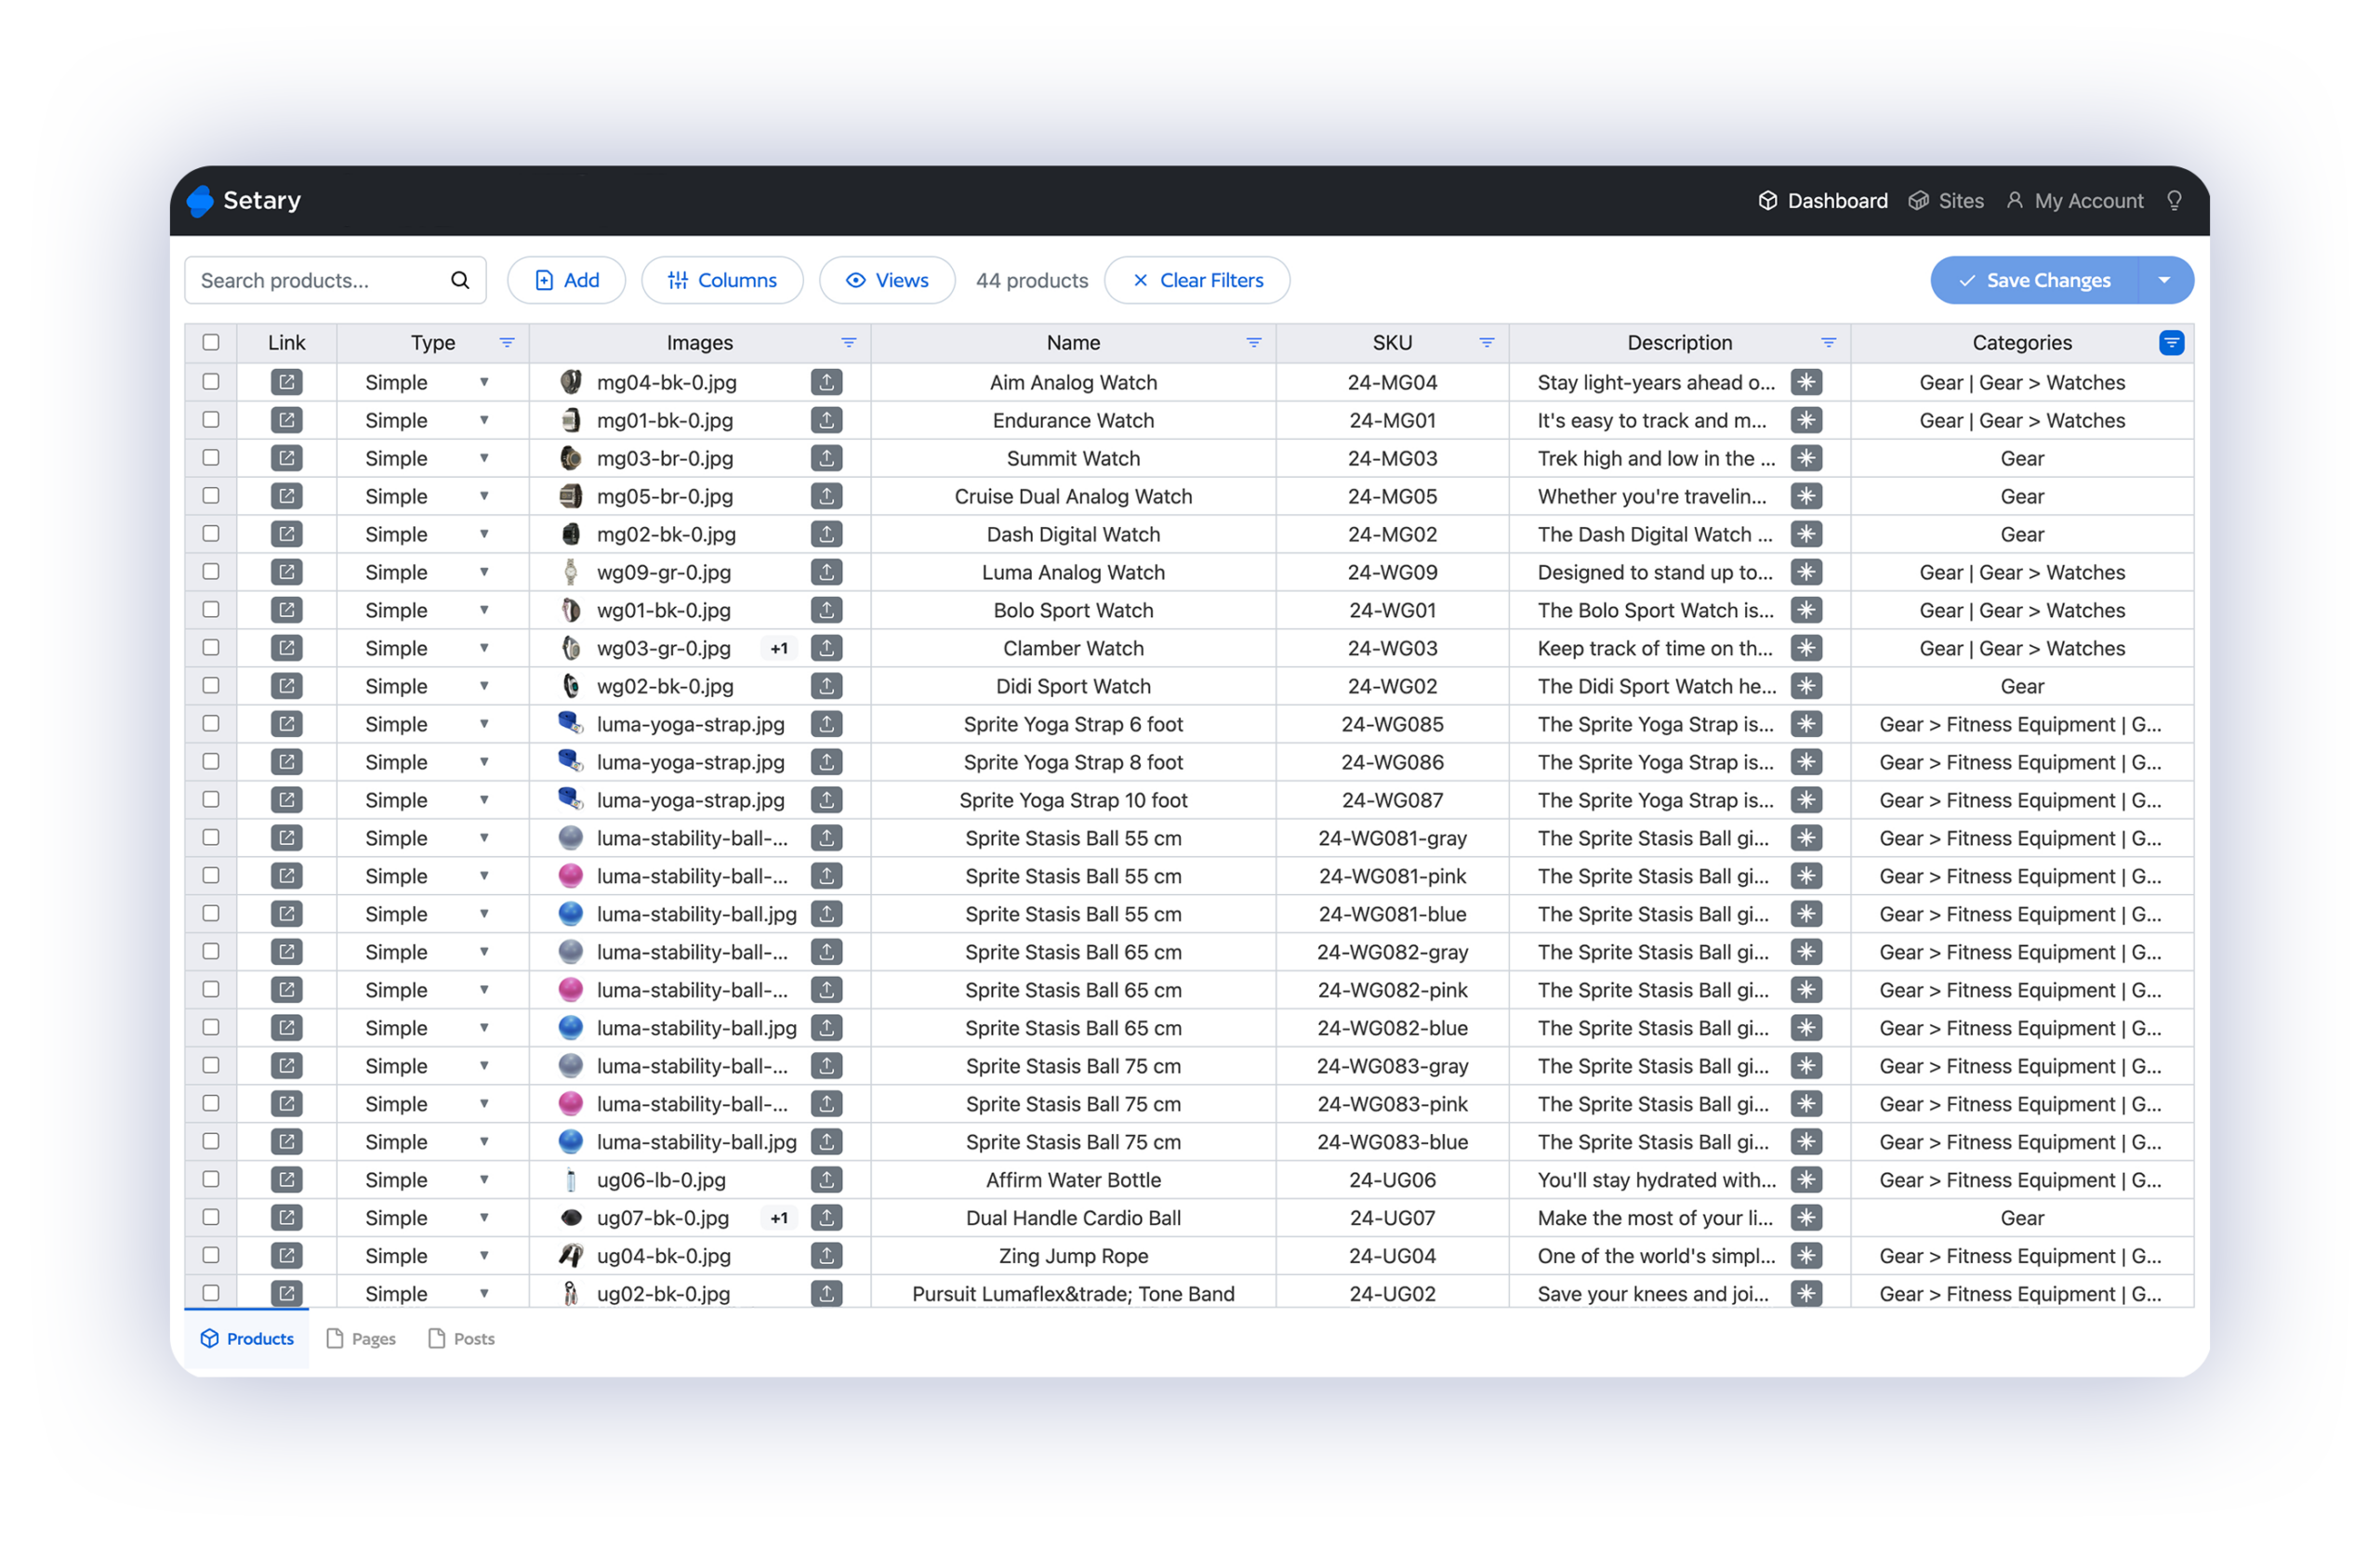The width and height of the screenshot is (2380, 1542).
Task: Expand description of Aim Analog Watch
Action: [1805, 382]
